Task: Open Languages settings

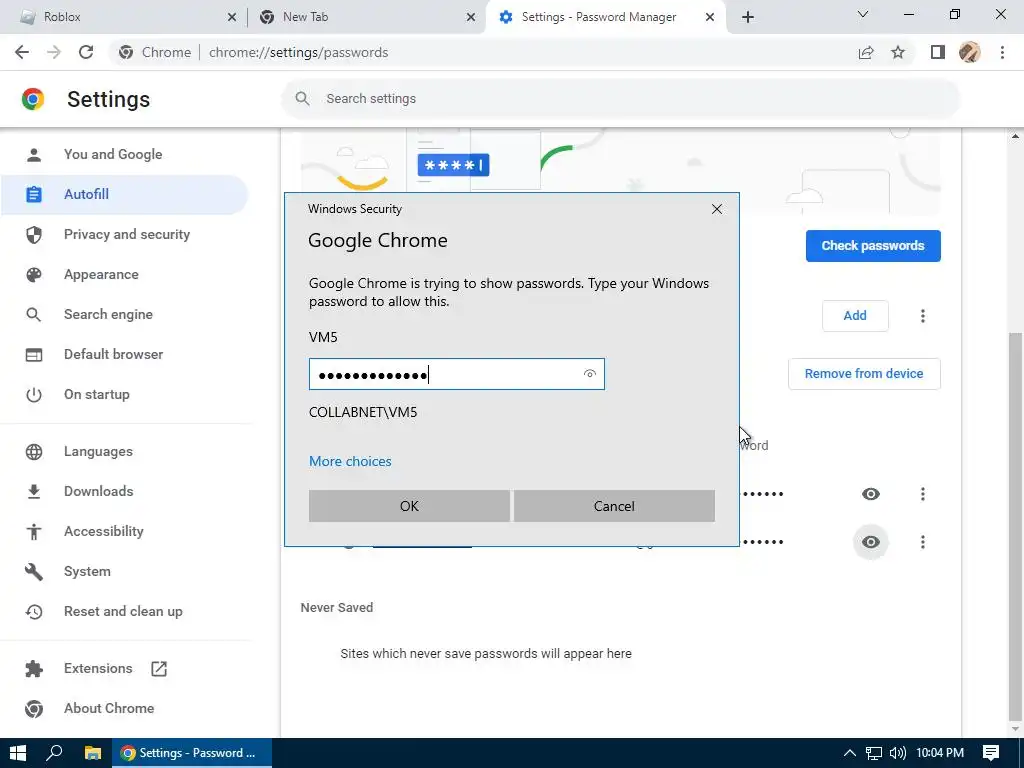Action: [124, 451]
